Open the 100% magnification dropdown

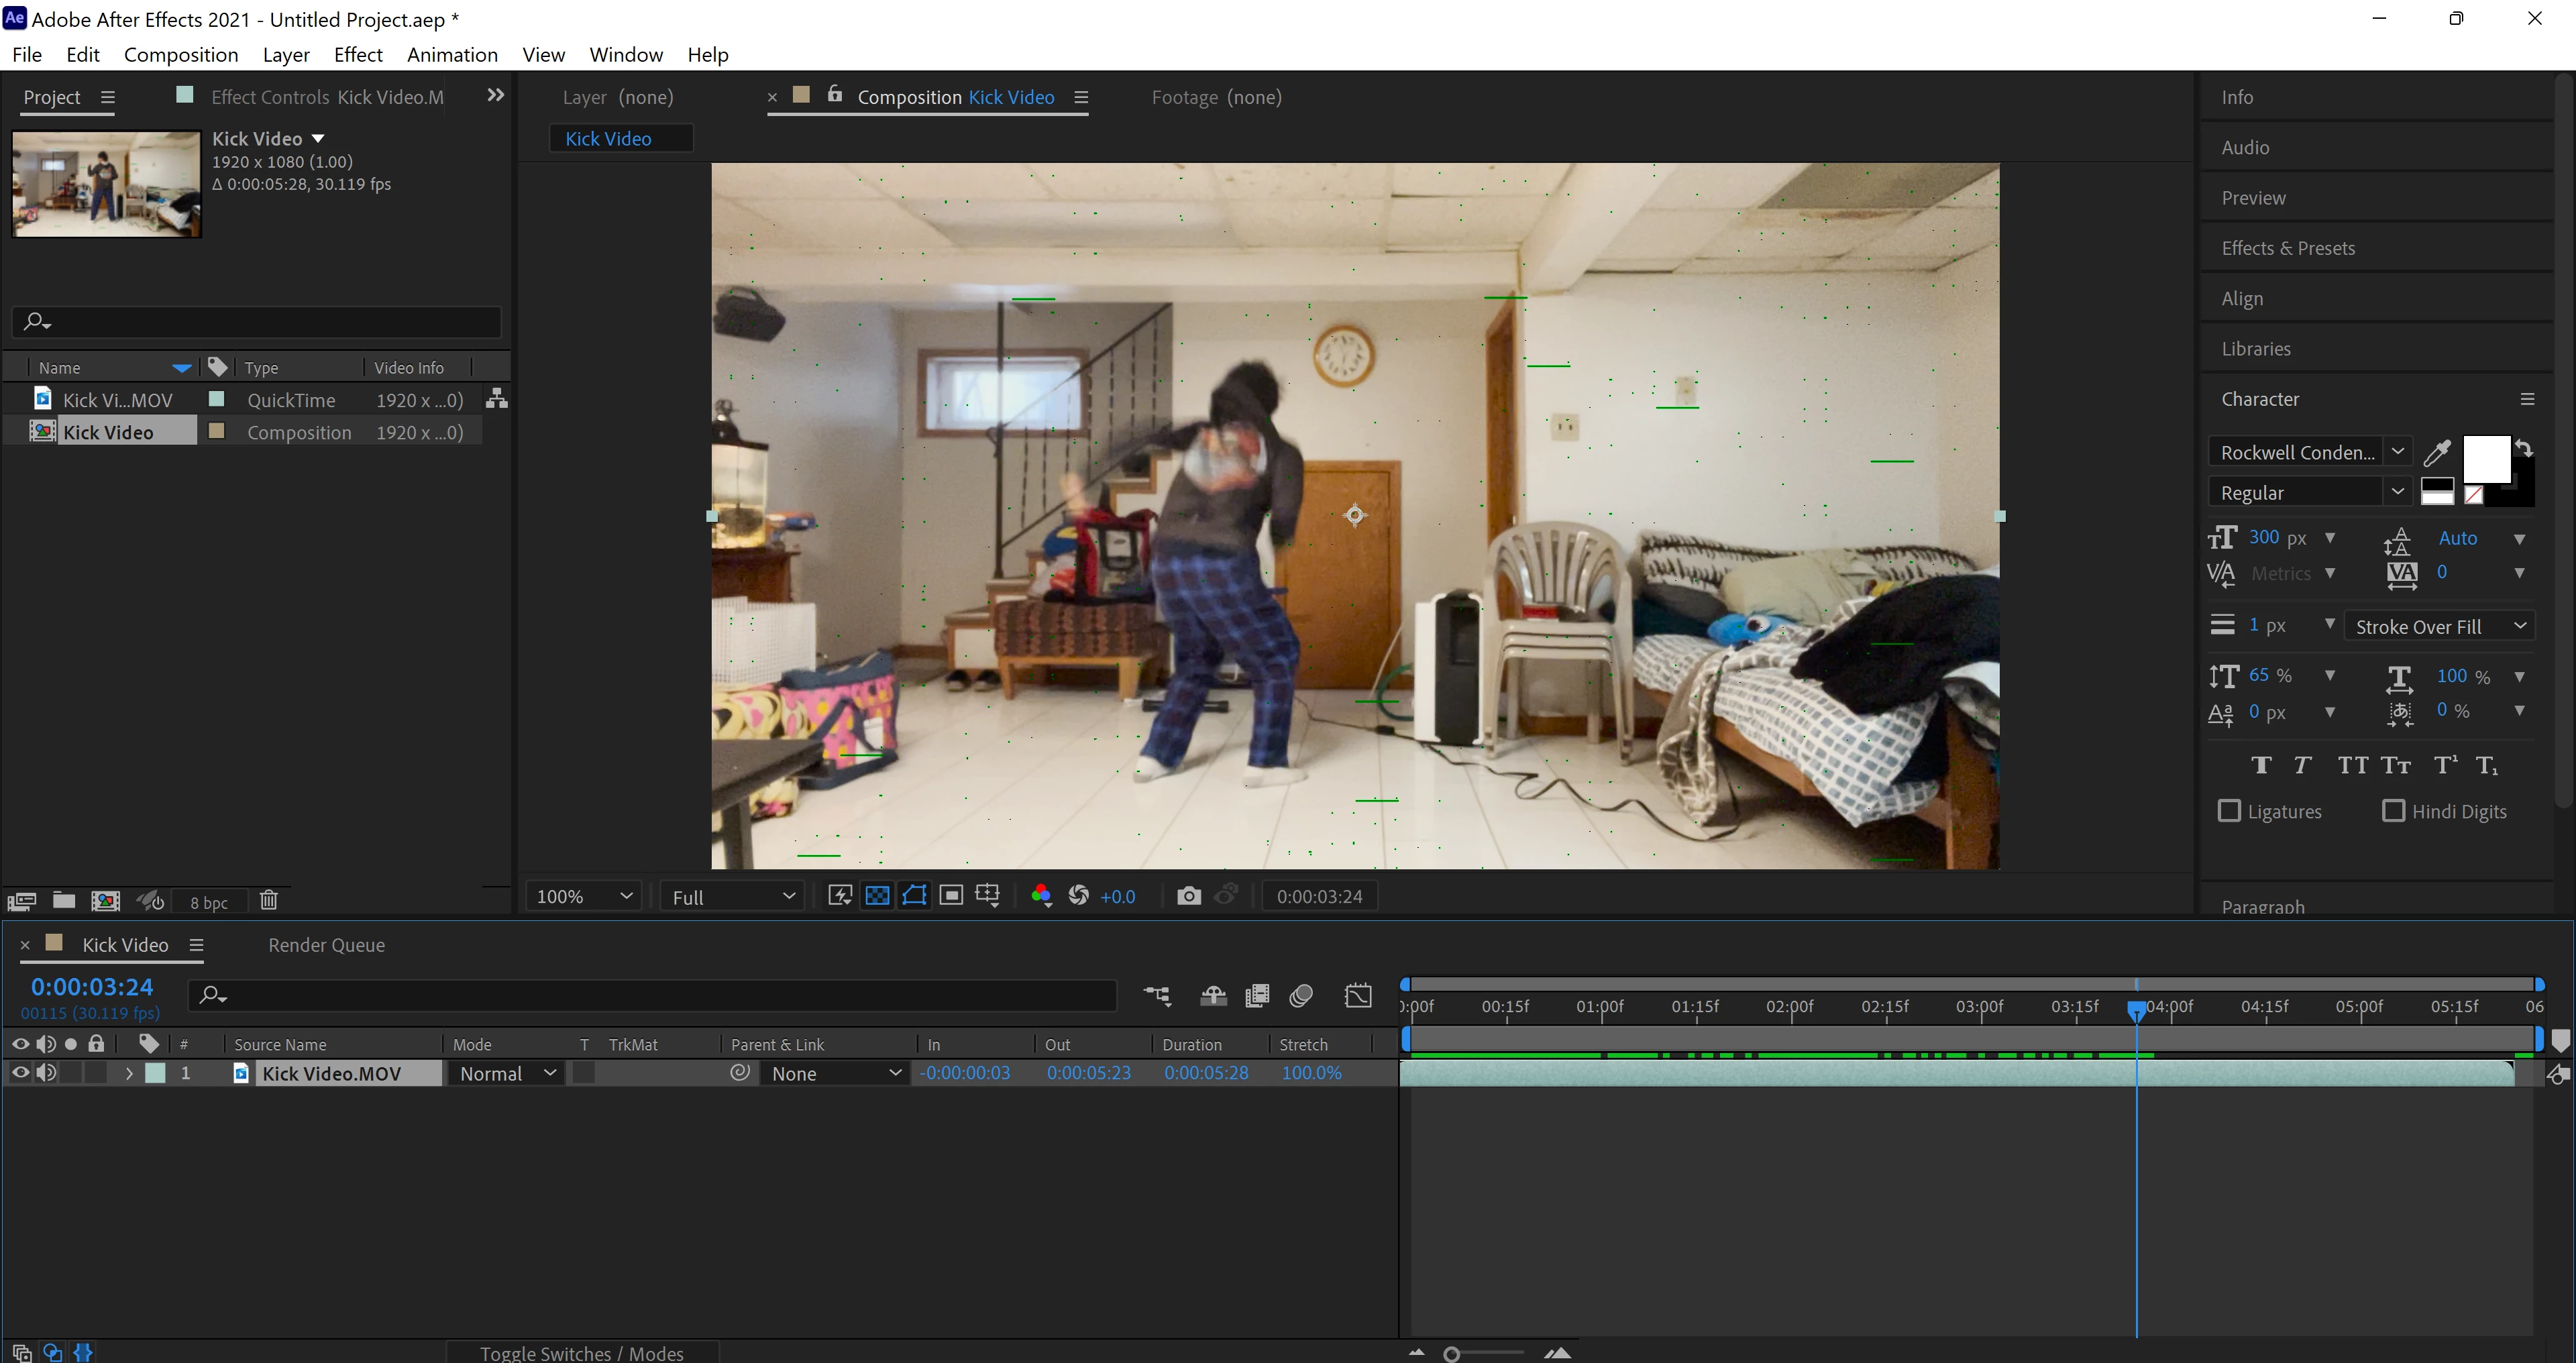pos(584,897)
